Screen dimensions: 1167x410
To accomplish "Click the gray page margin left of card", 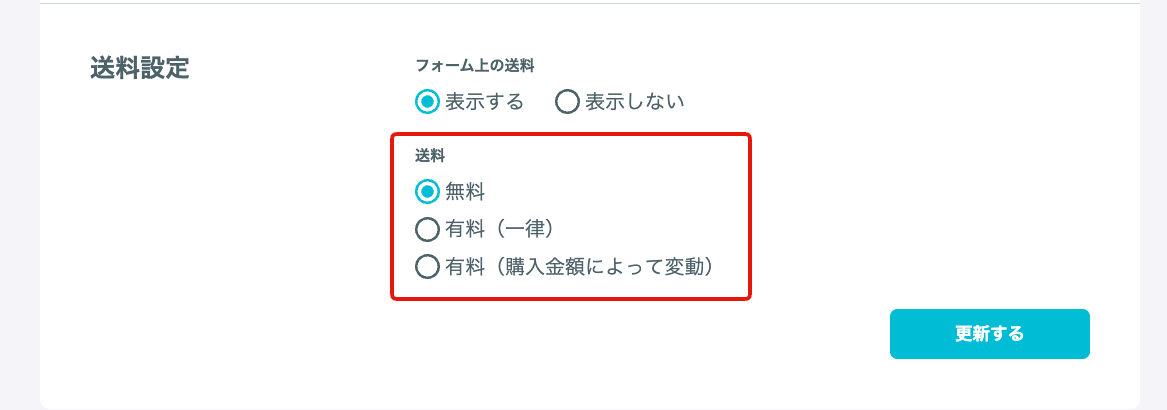I will tap(19, 205).
